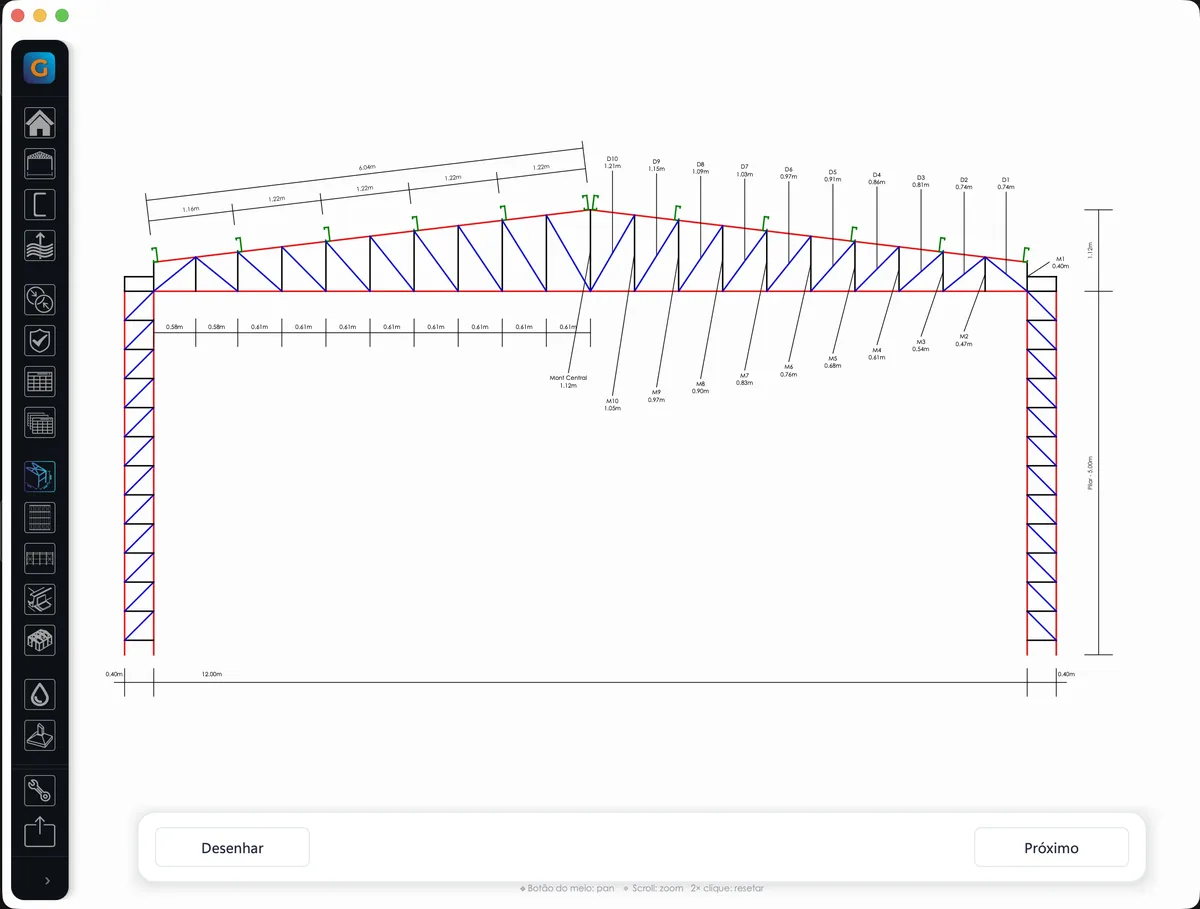This screenshot has height=909, width=1200.
Task: Open the beam connection detail icon
Action: (40, 599)
